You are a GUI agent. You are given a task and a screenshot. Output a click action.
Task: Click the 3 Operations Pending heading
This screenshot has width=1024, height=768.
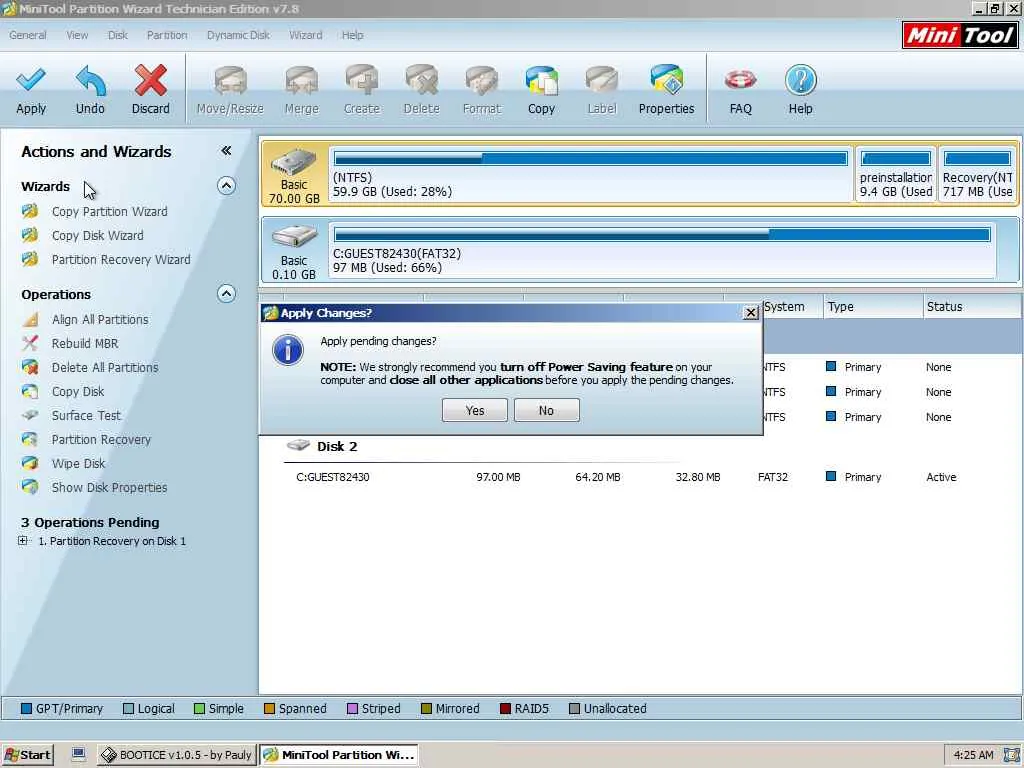(90, 522)
